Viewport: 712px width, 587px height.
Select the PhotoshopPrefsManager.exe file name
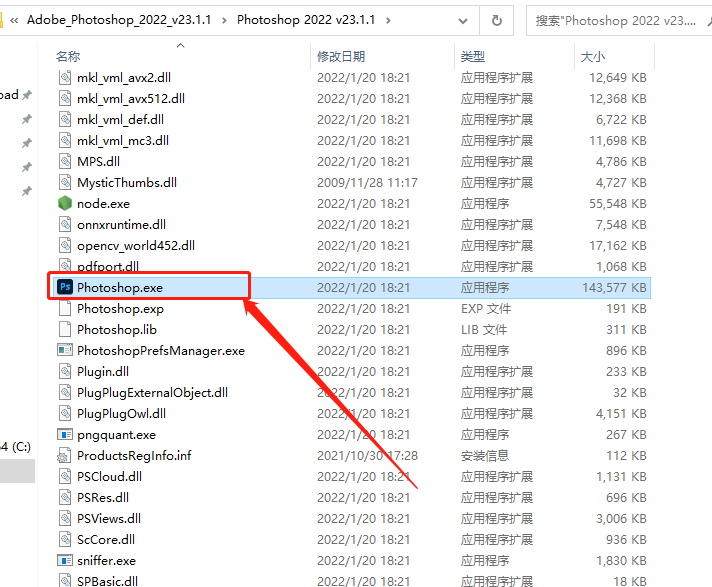[x=161, y=350]
